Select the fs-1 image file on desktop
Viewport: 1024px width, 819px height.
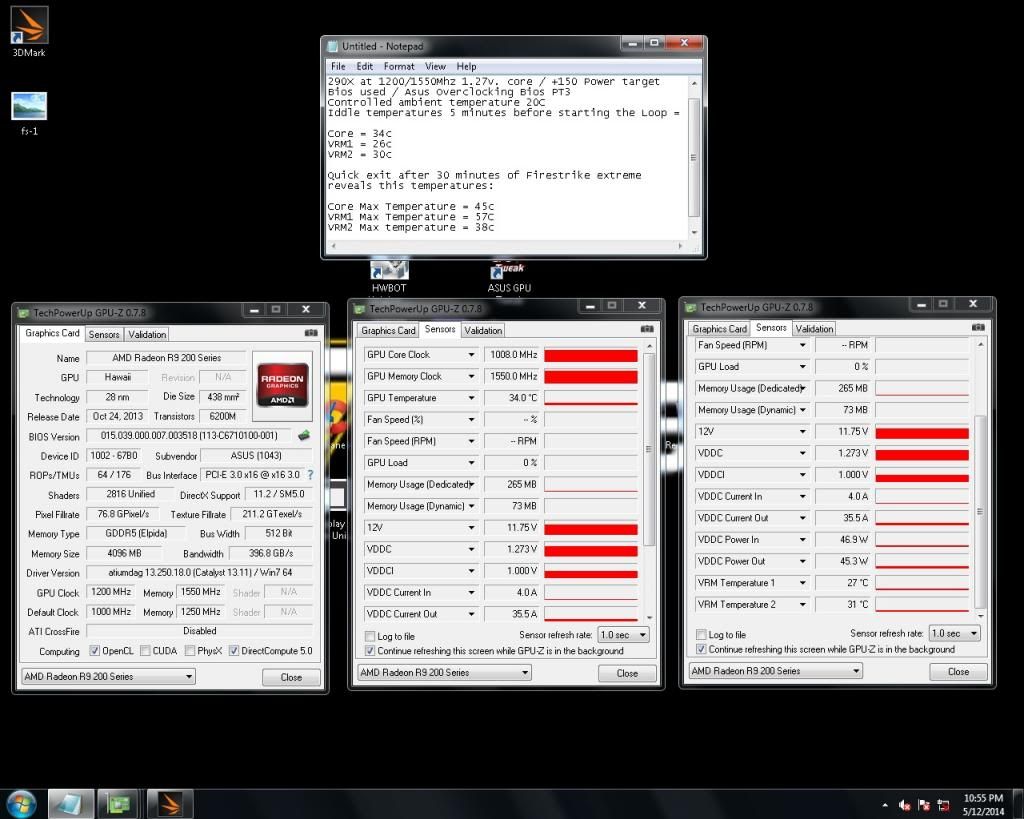pyautogui.click(x=28, y=108)
